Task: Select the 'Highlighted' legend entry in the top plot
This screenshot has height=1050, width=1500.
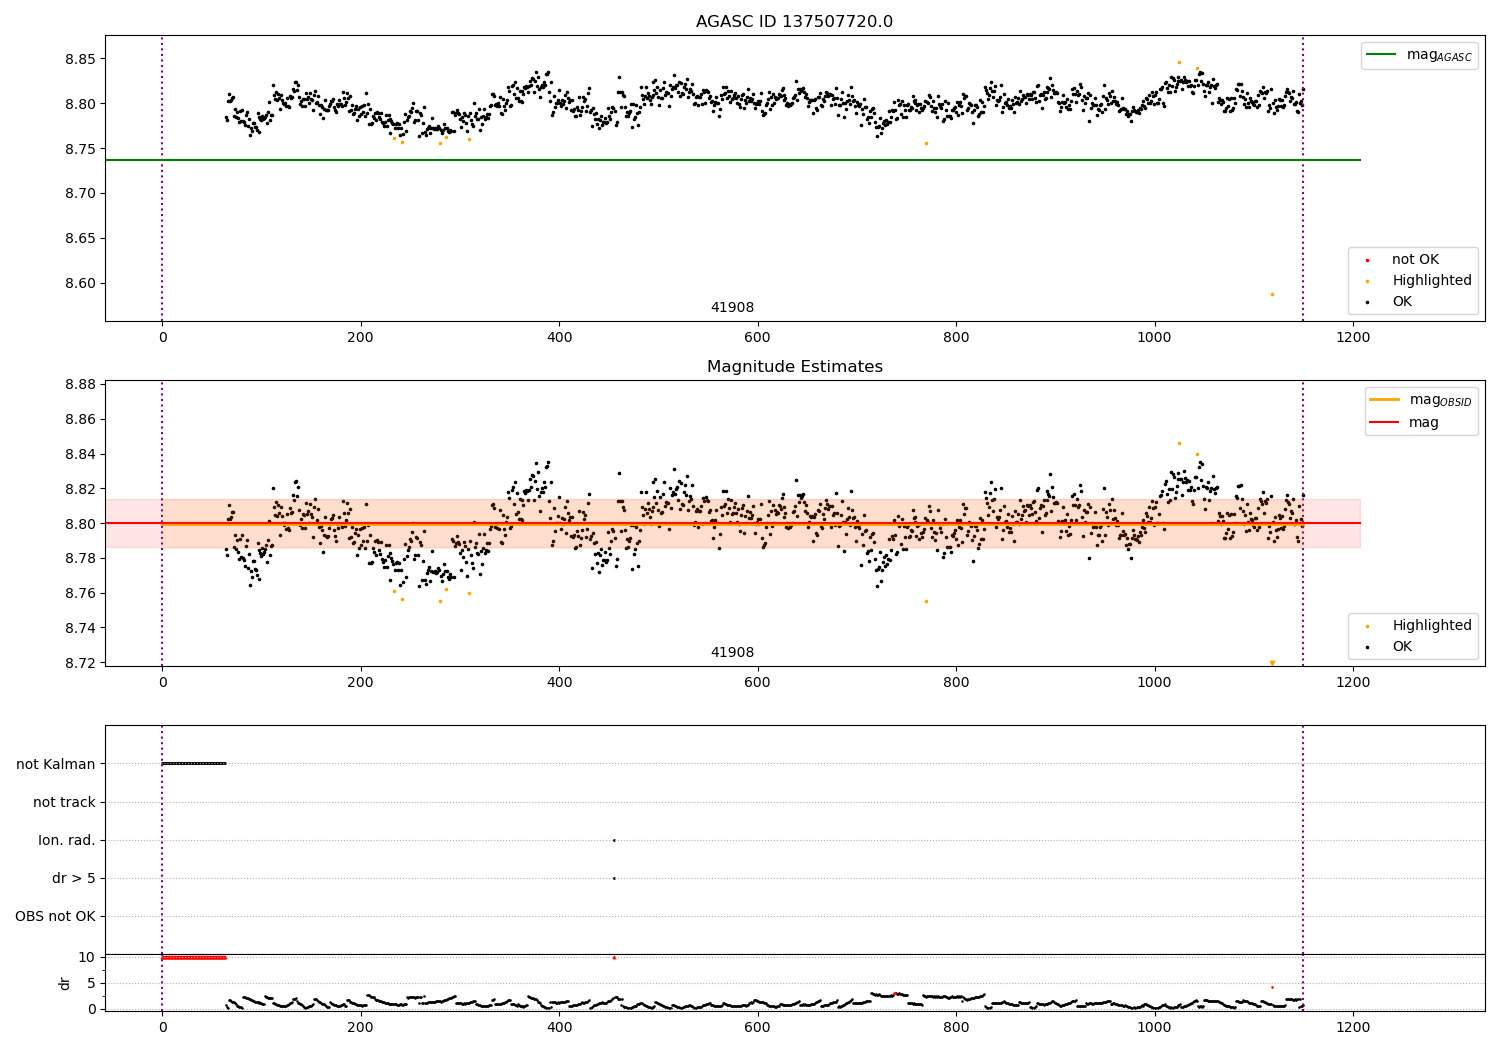Action: 1432,281
